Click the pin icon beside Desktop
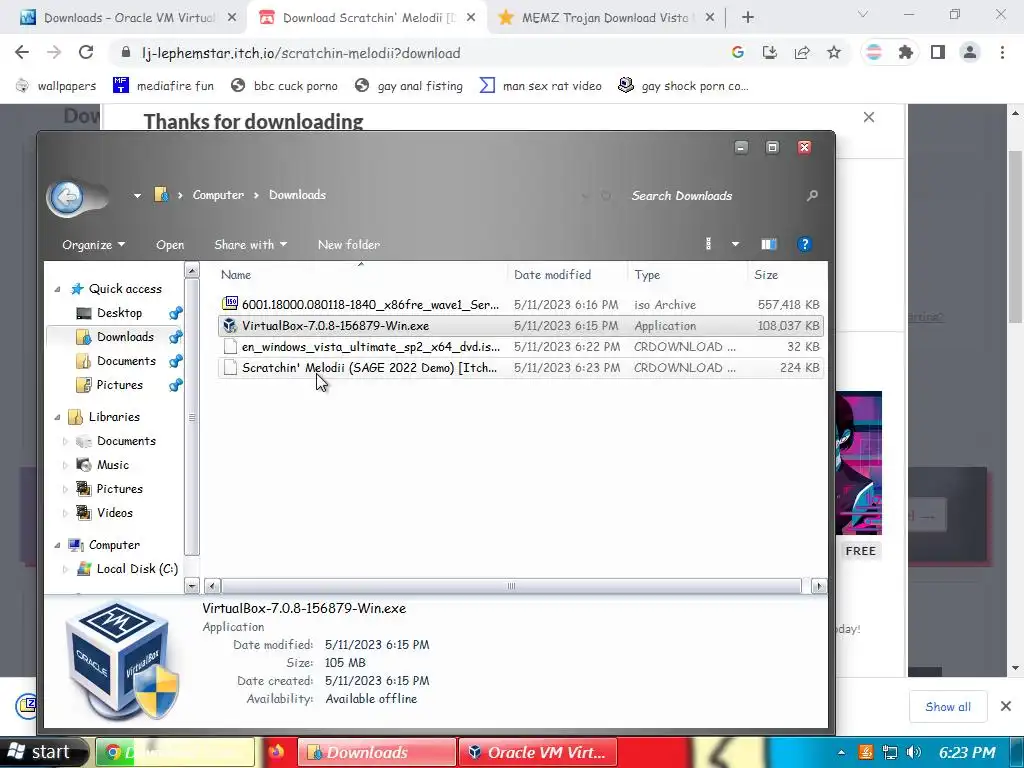The image size is (1024, 768). point(175,313)
